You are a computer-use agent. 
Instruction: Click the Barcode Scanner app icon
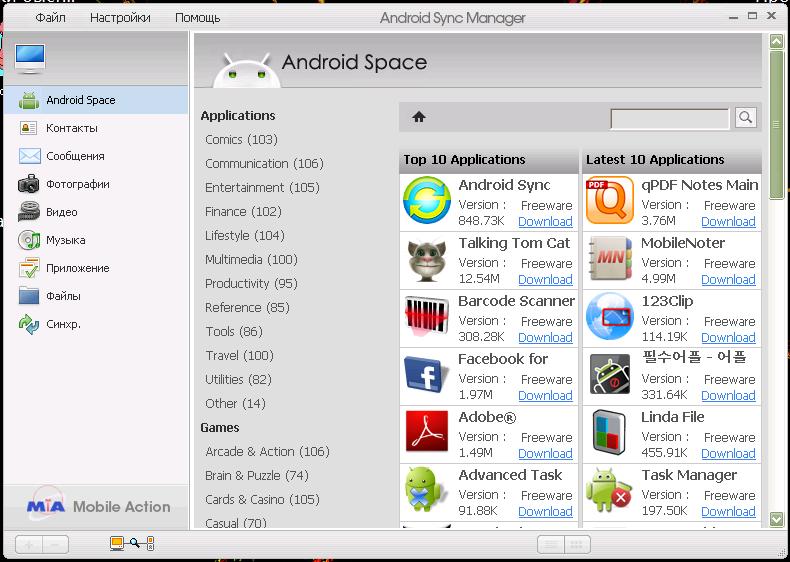427,316
